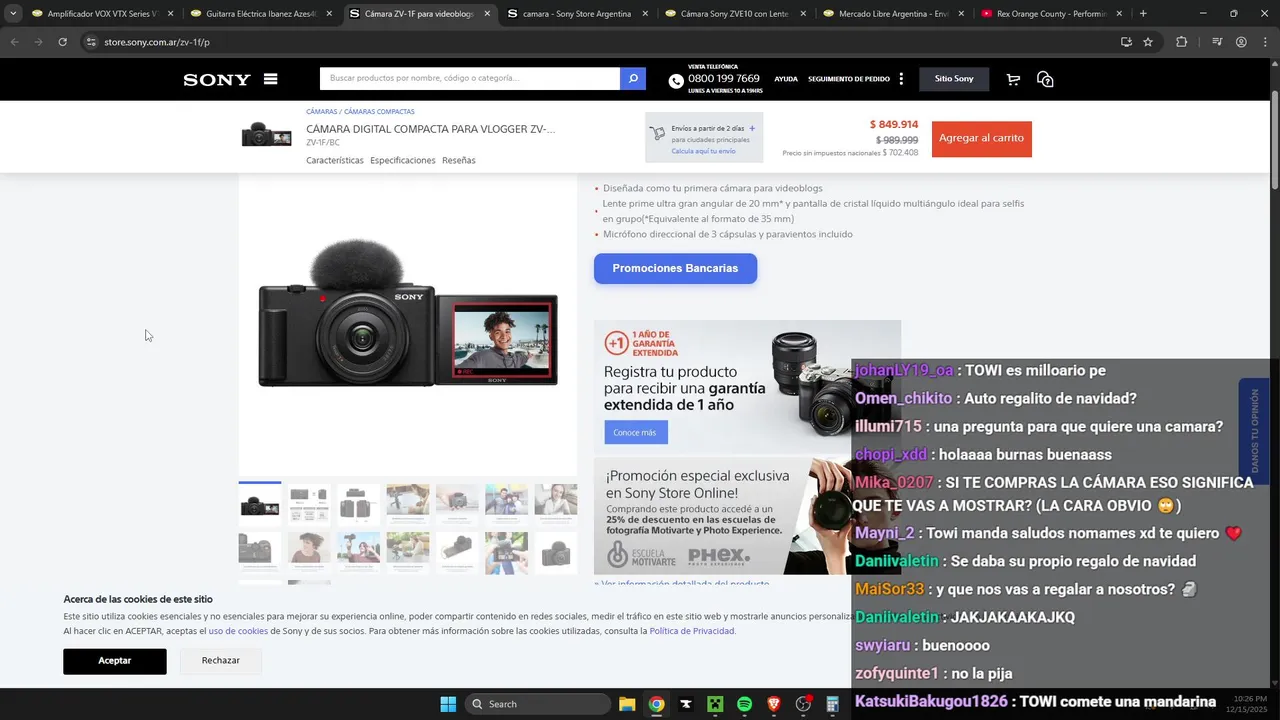Image resolution: width=1280 pixels, height=720 pixels.
Task: Open a new browser tab
Action: point(1143,14)
